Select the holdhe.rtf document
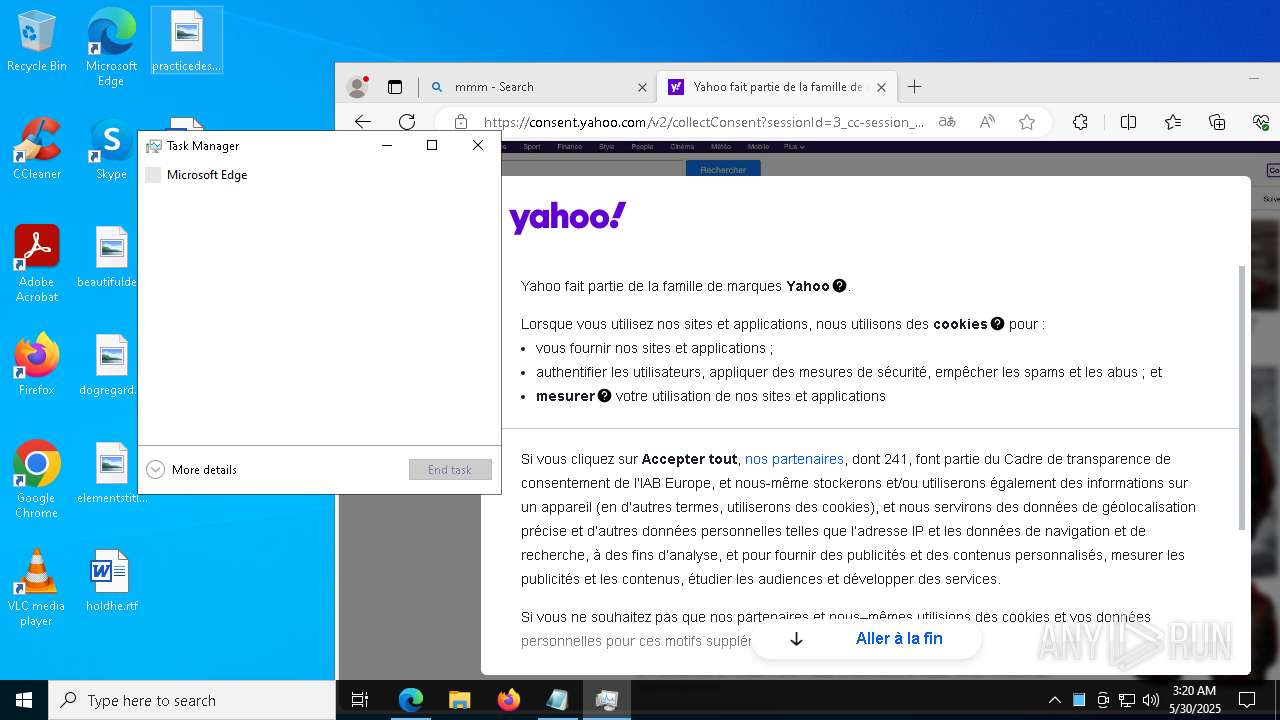The width and height of the screenshot is (1280, 720). coord(111,581)
